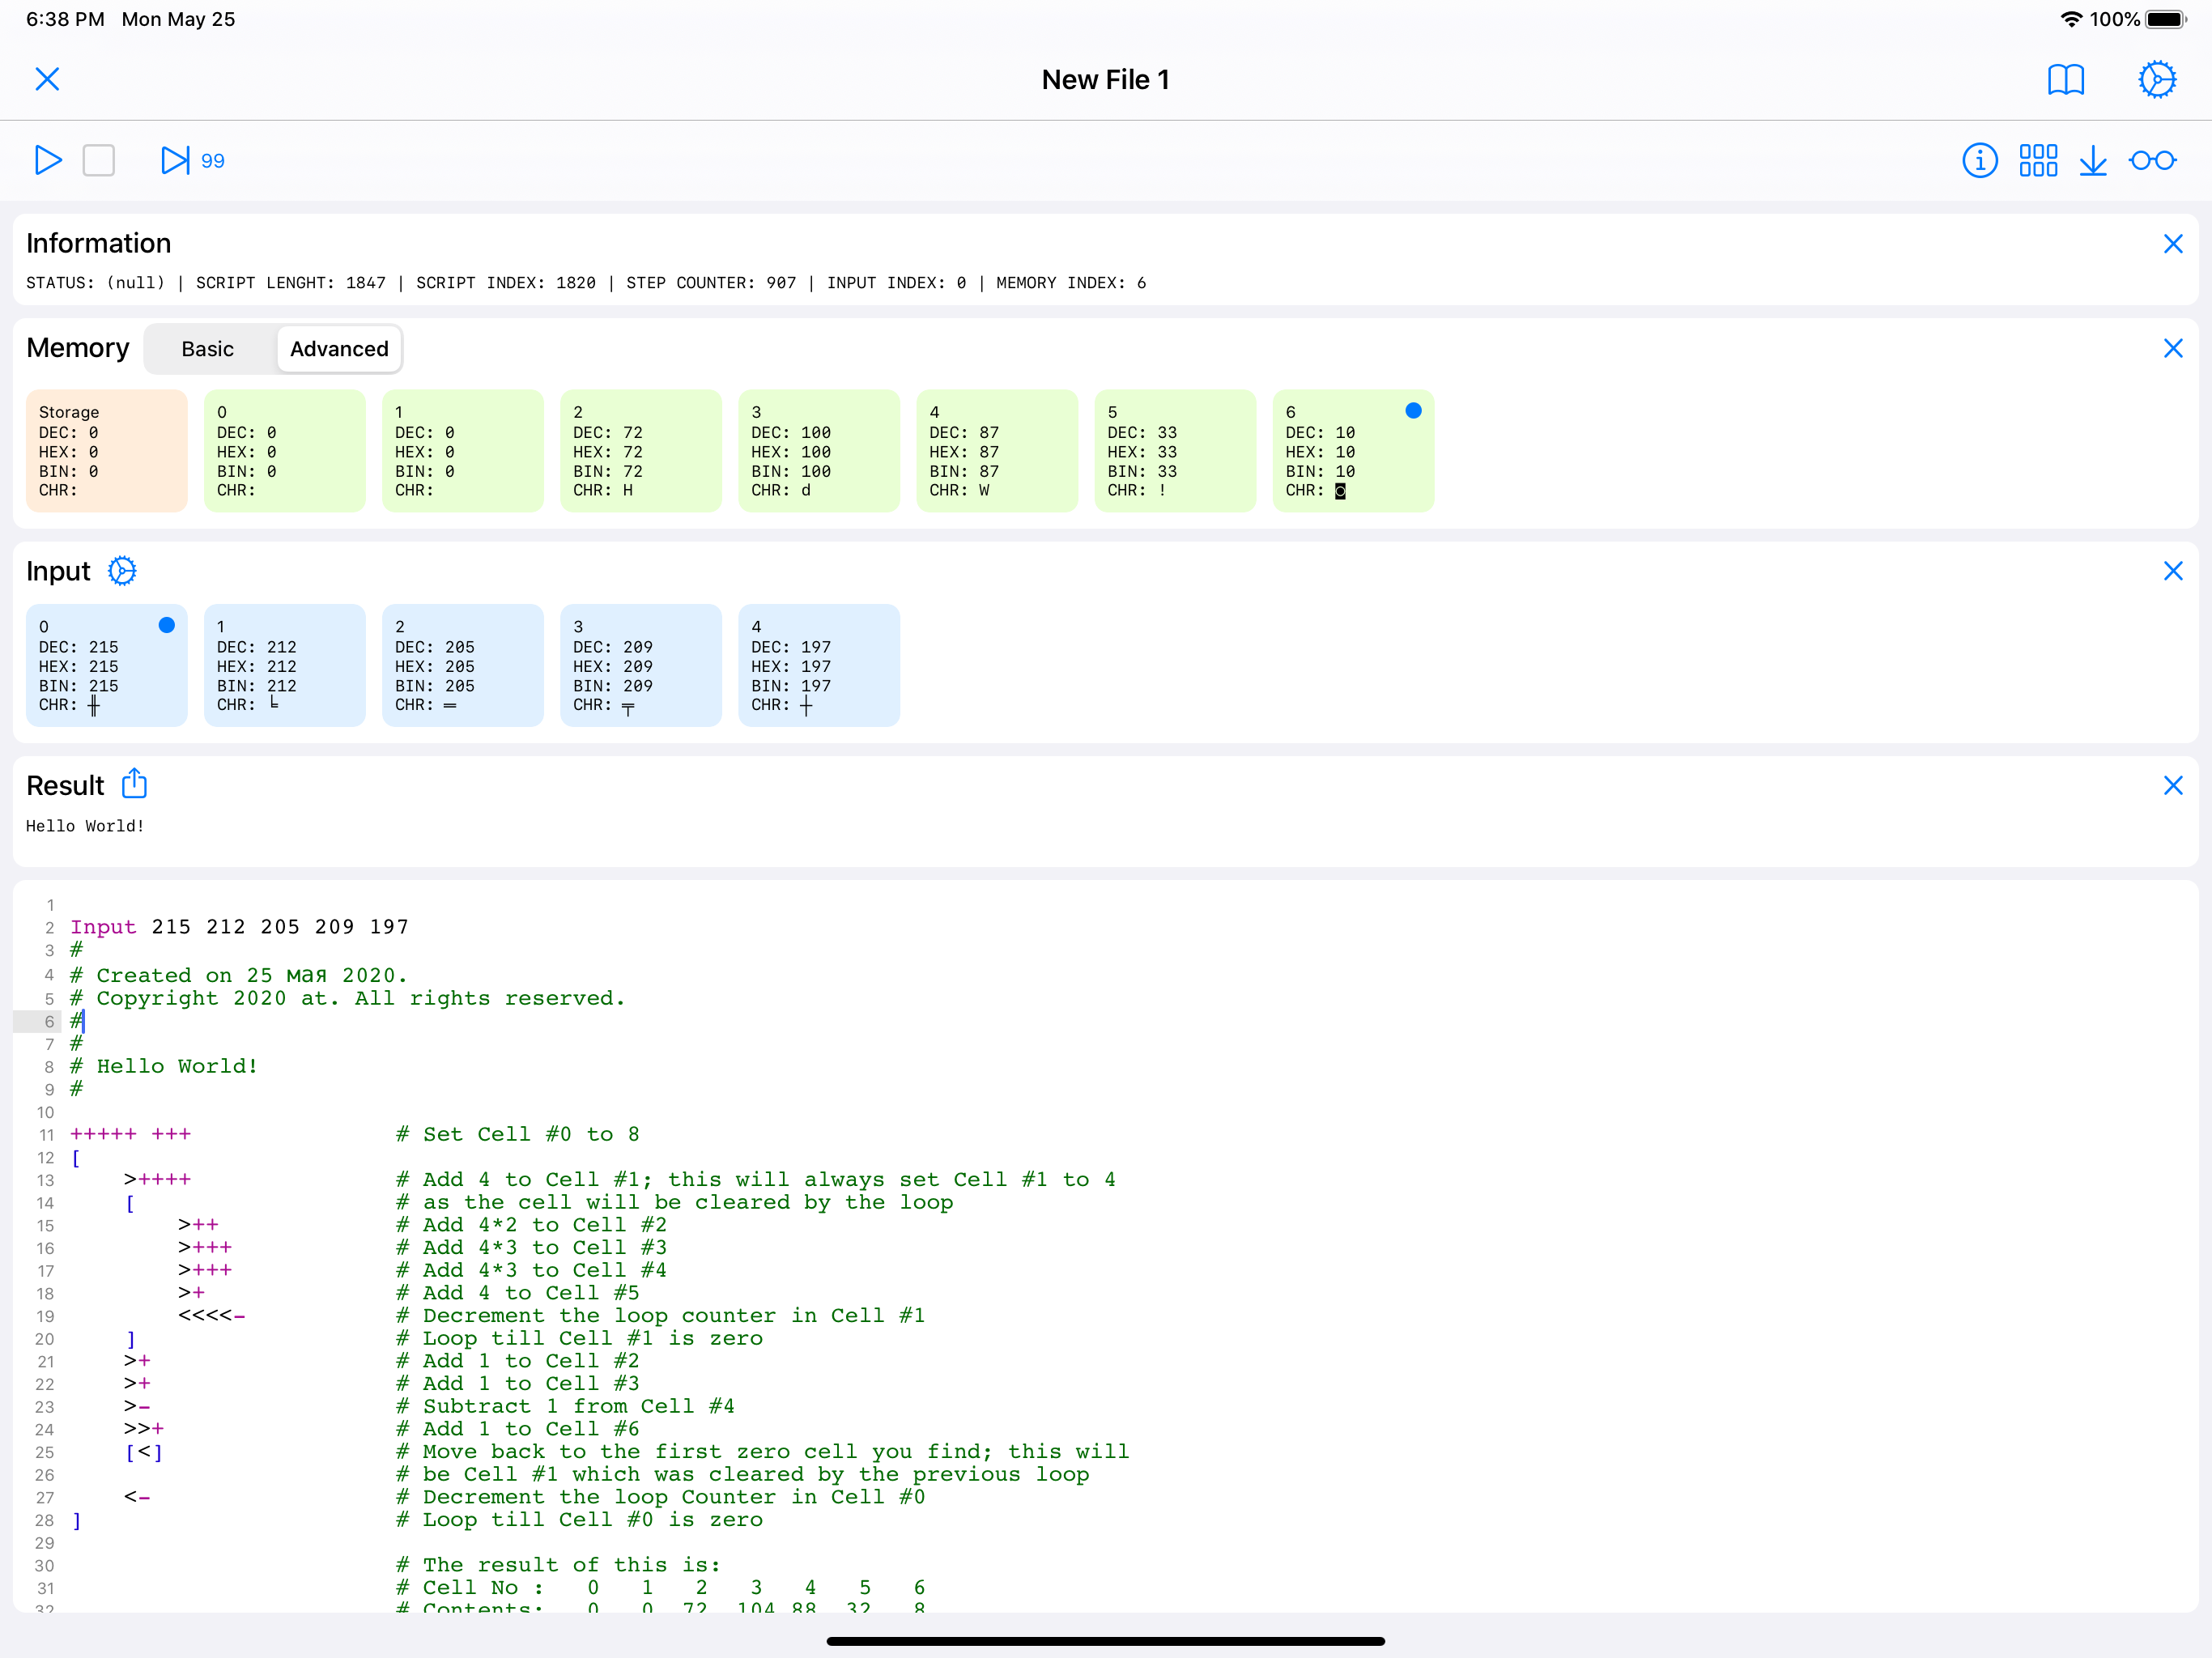2212x1658 pixels.
Task: Stop script execution
Action: click(98, 160)
